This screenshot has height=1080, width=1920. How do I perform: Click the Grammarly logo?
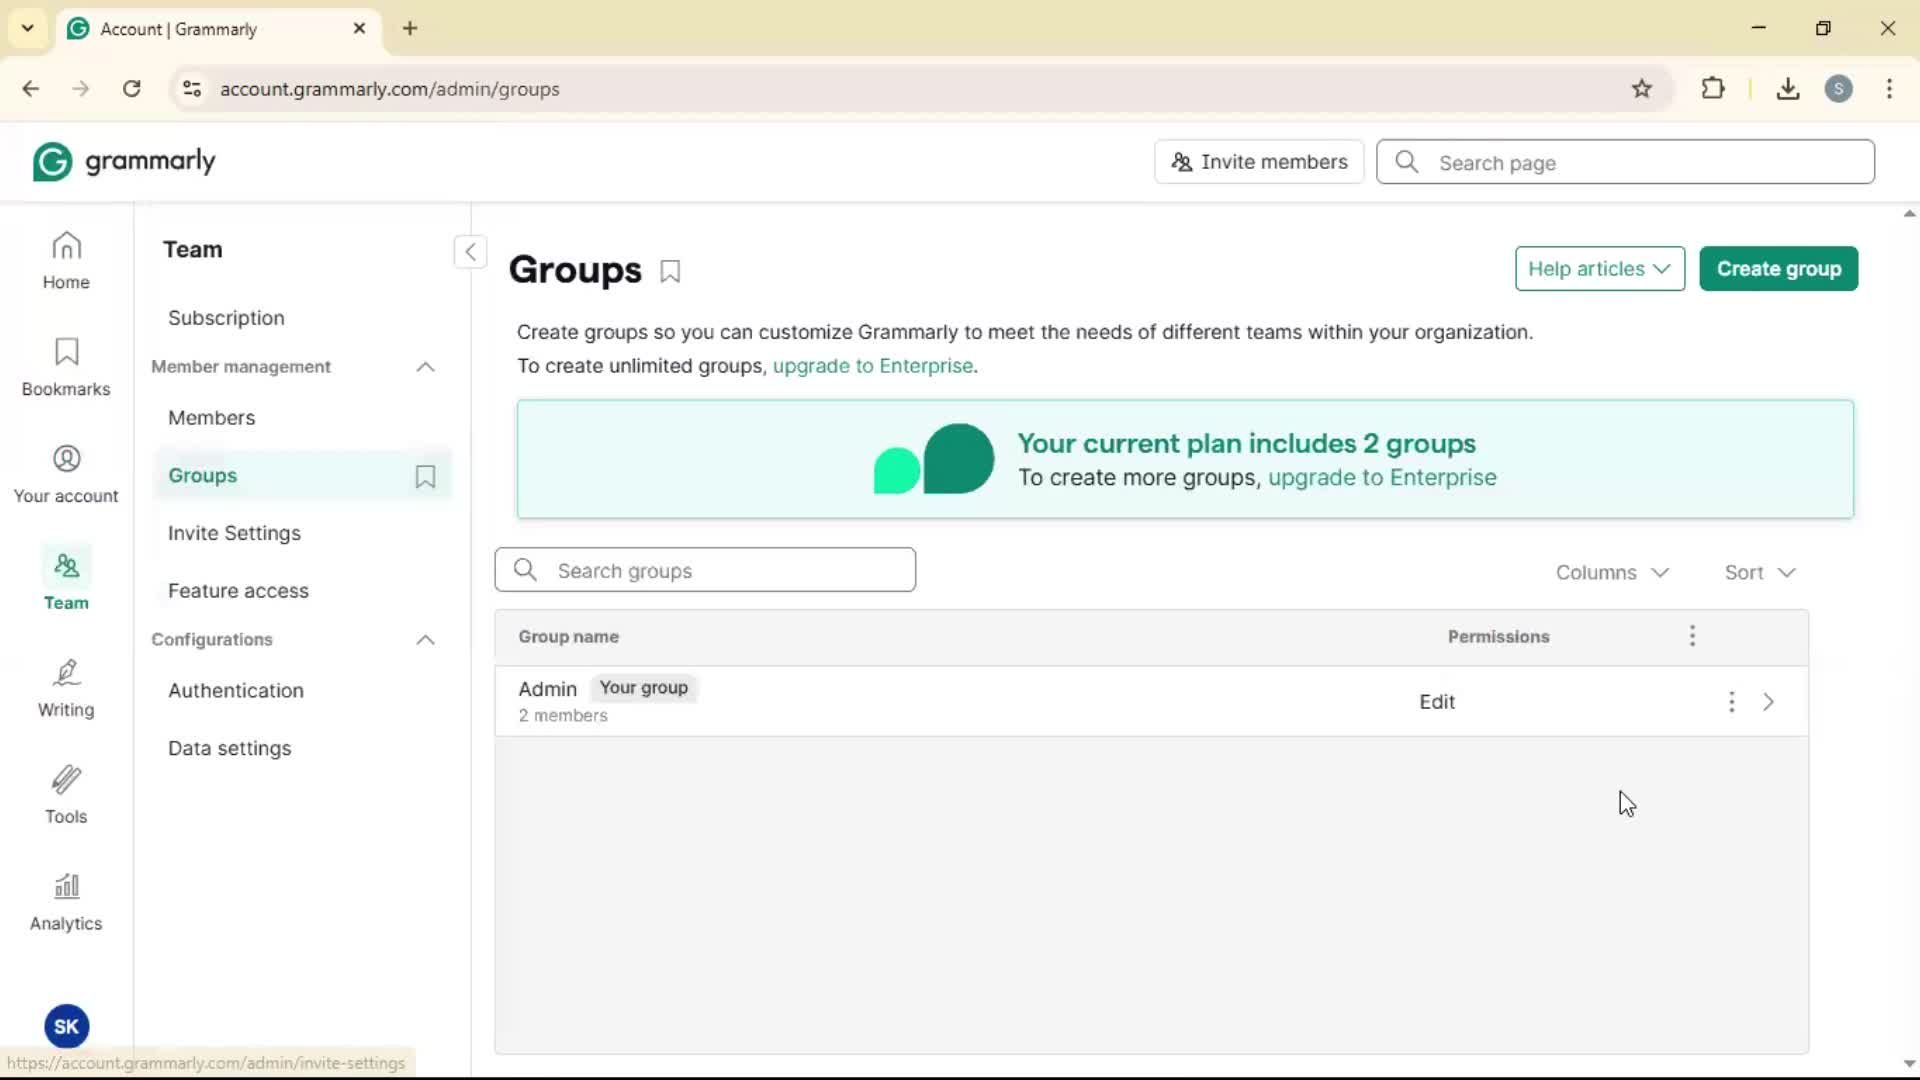[x=124, y=162]
